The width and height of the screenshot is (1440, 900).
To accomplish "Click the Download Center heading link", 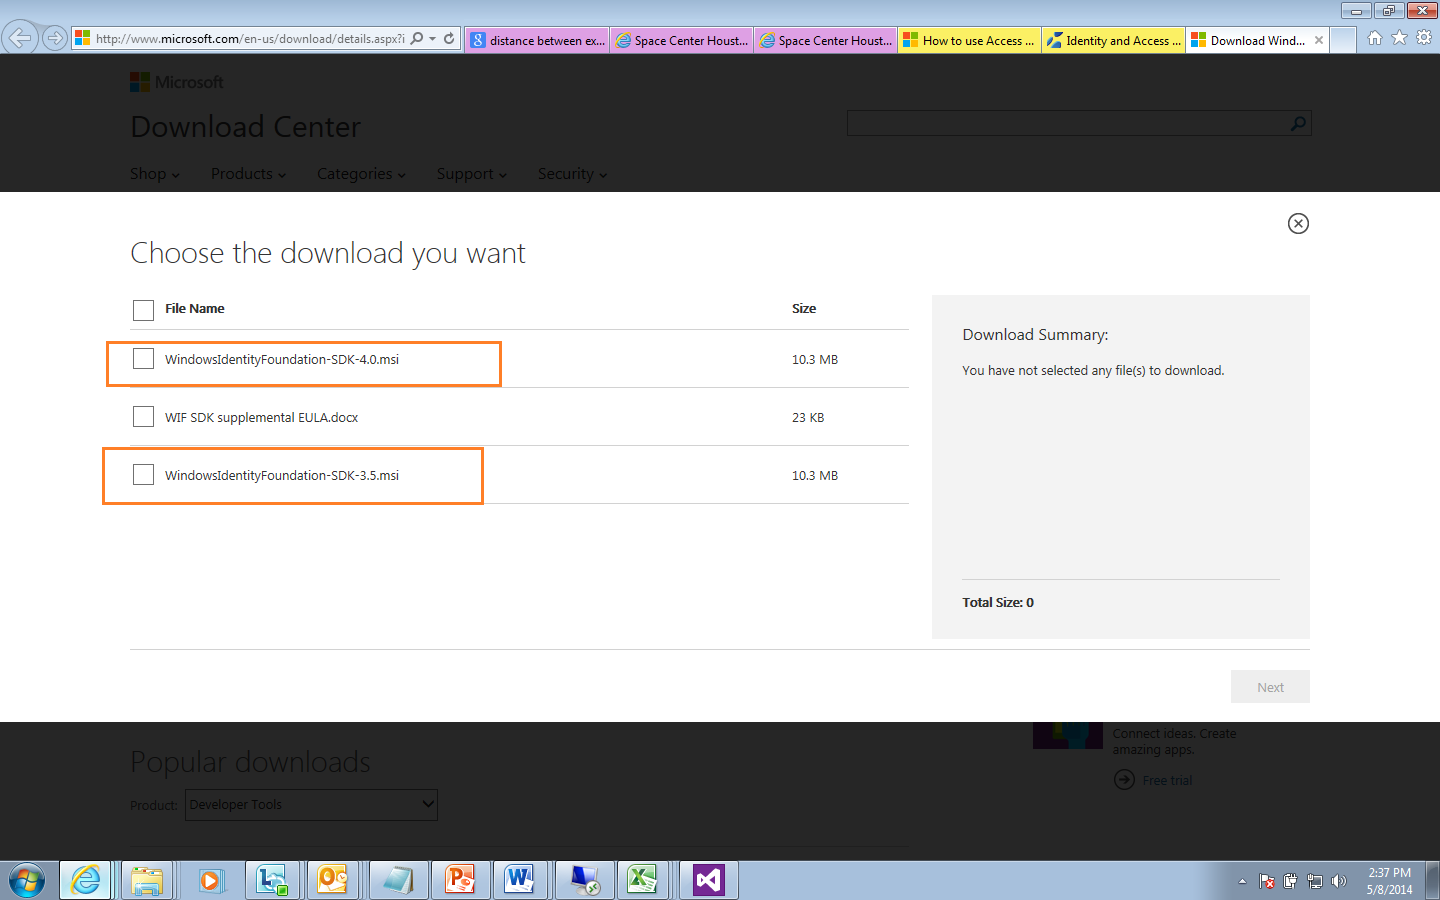I will [246, 127].
